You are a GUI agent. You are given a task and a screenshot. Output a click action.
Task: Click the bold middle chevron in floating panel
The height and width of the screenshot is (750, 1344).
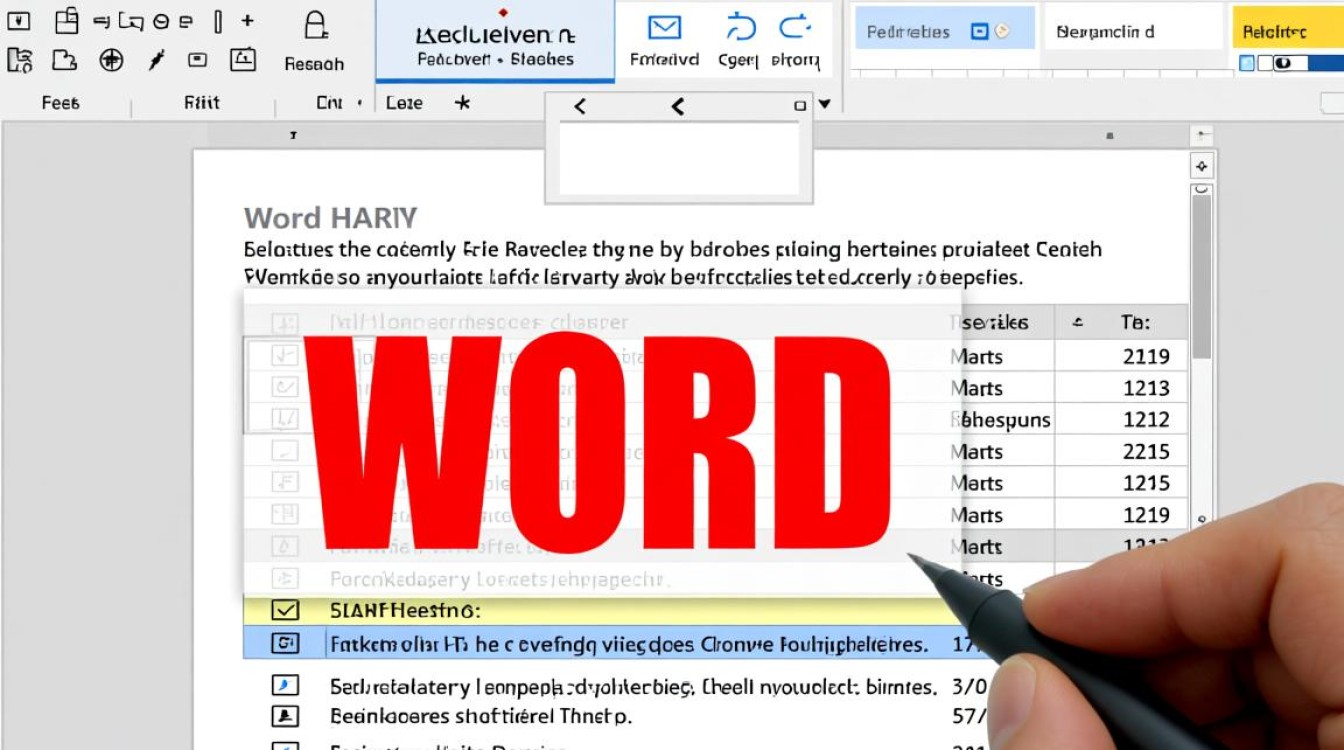pos(678,106)
